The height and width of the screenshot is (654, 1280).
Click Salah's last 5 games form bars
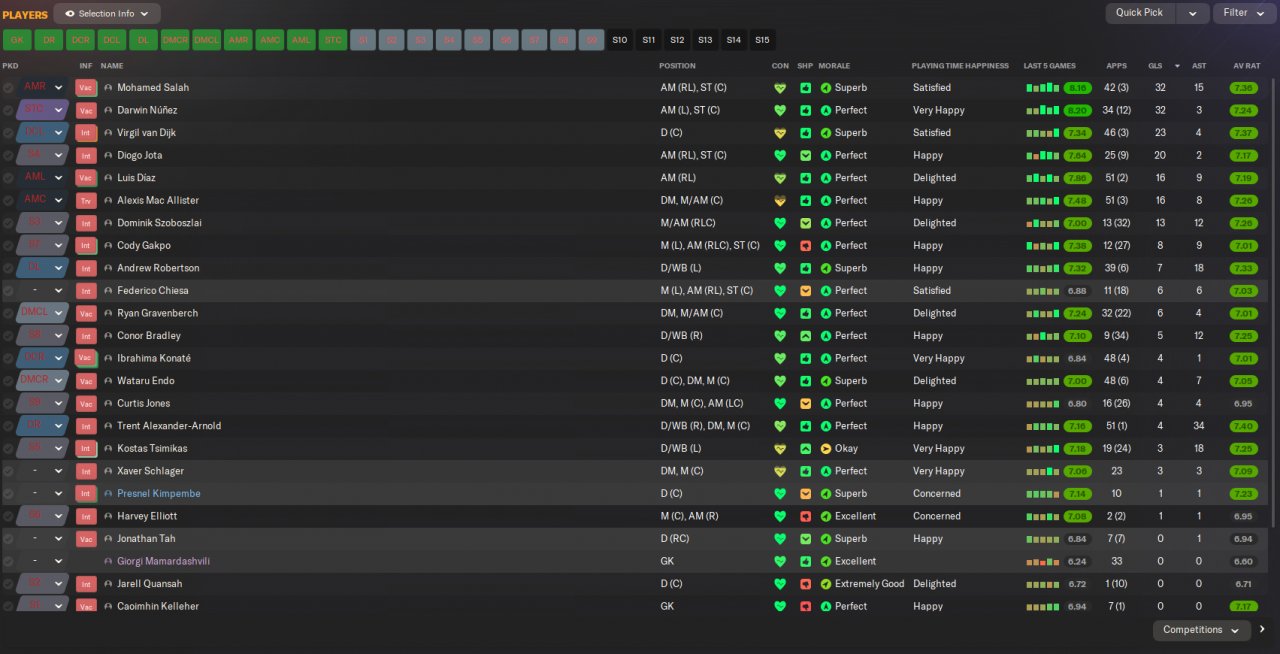[x=1042, y=88]
